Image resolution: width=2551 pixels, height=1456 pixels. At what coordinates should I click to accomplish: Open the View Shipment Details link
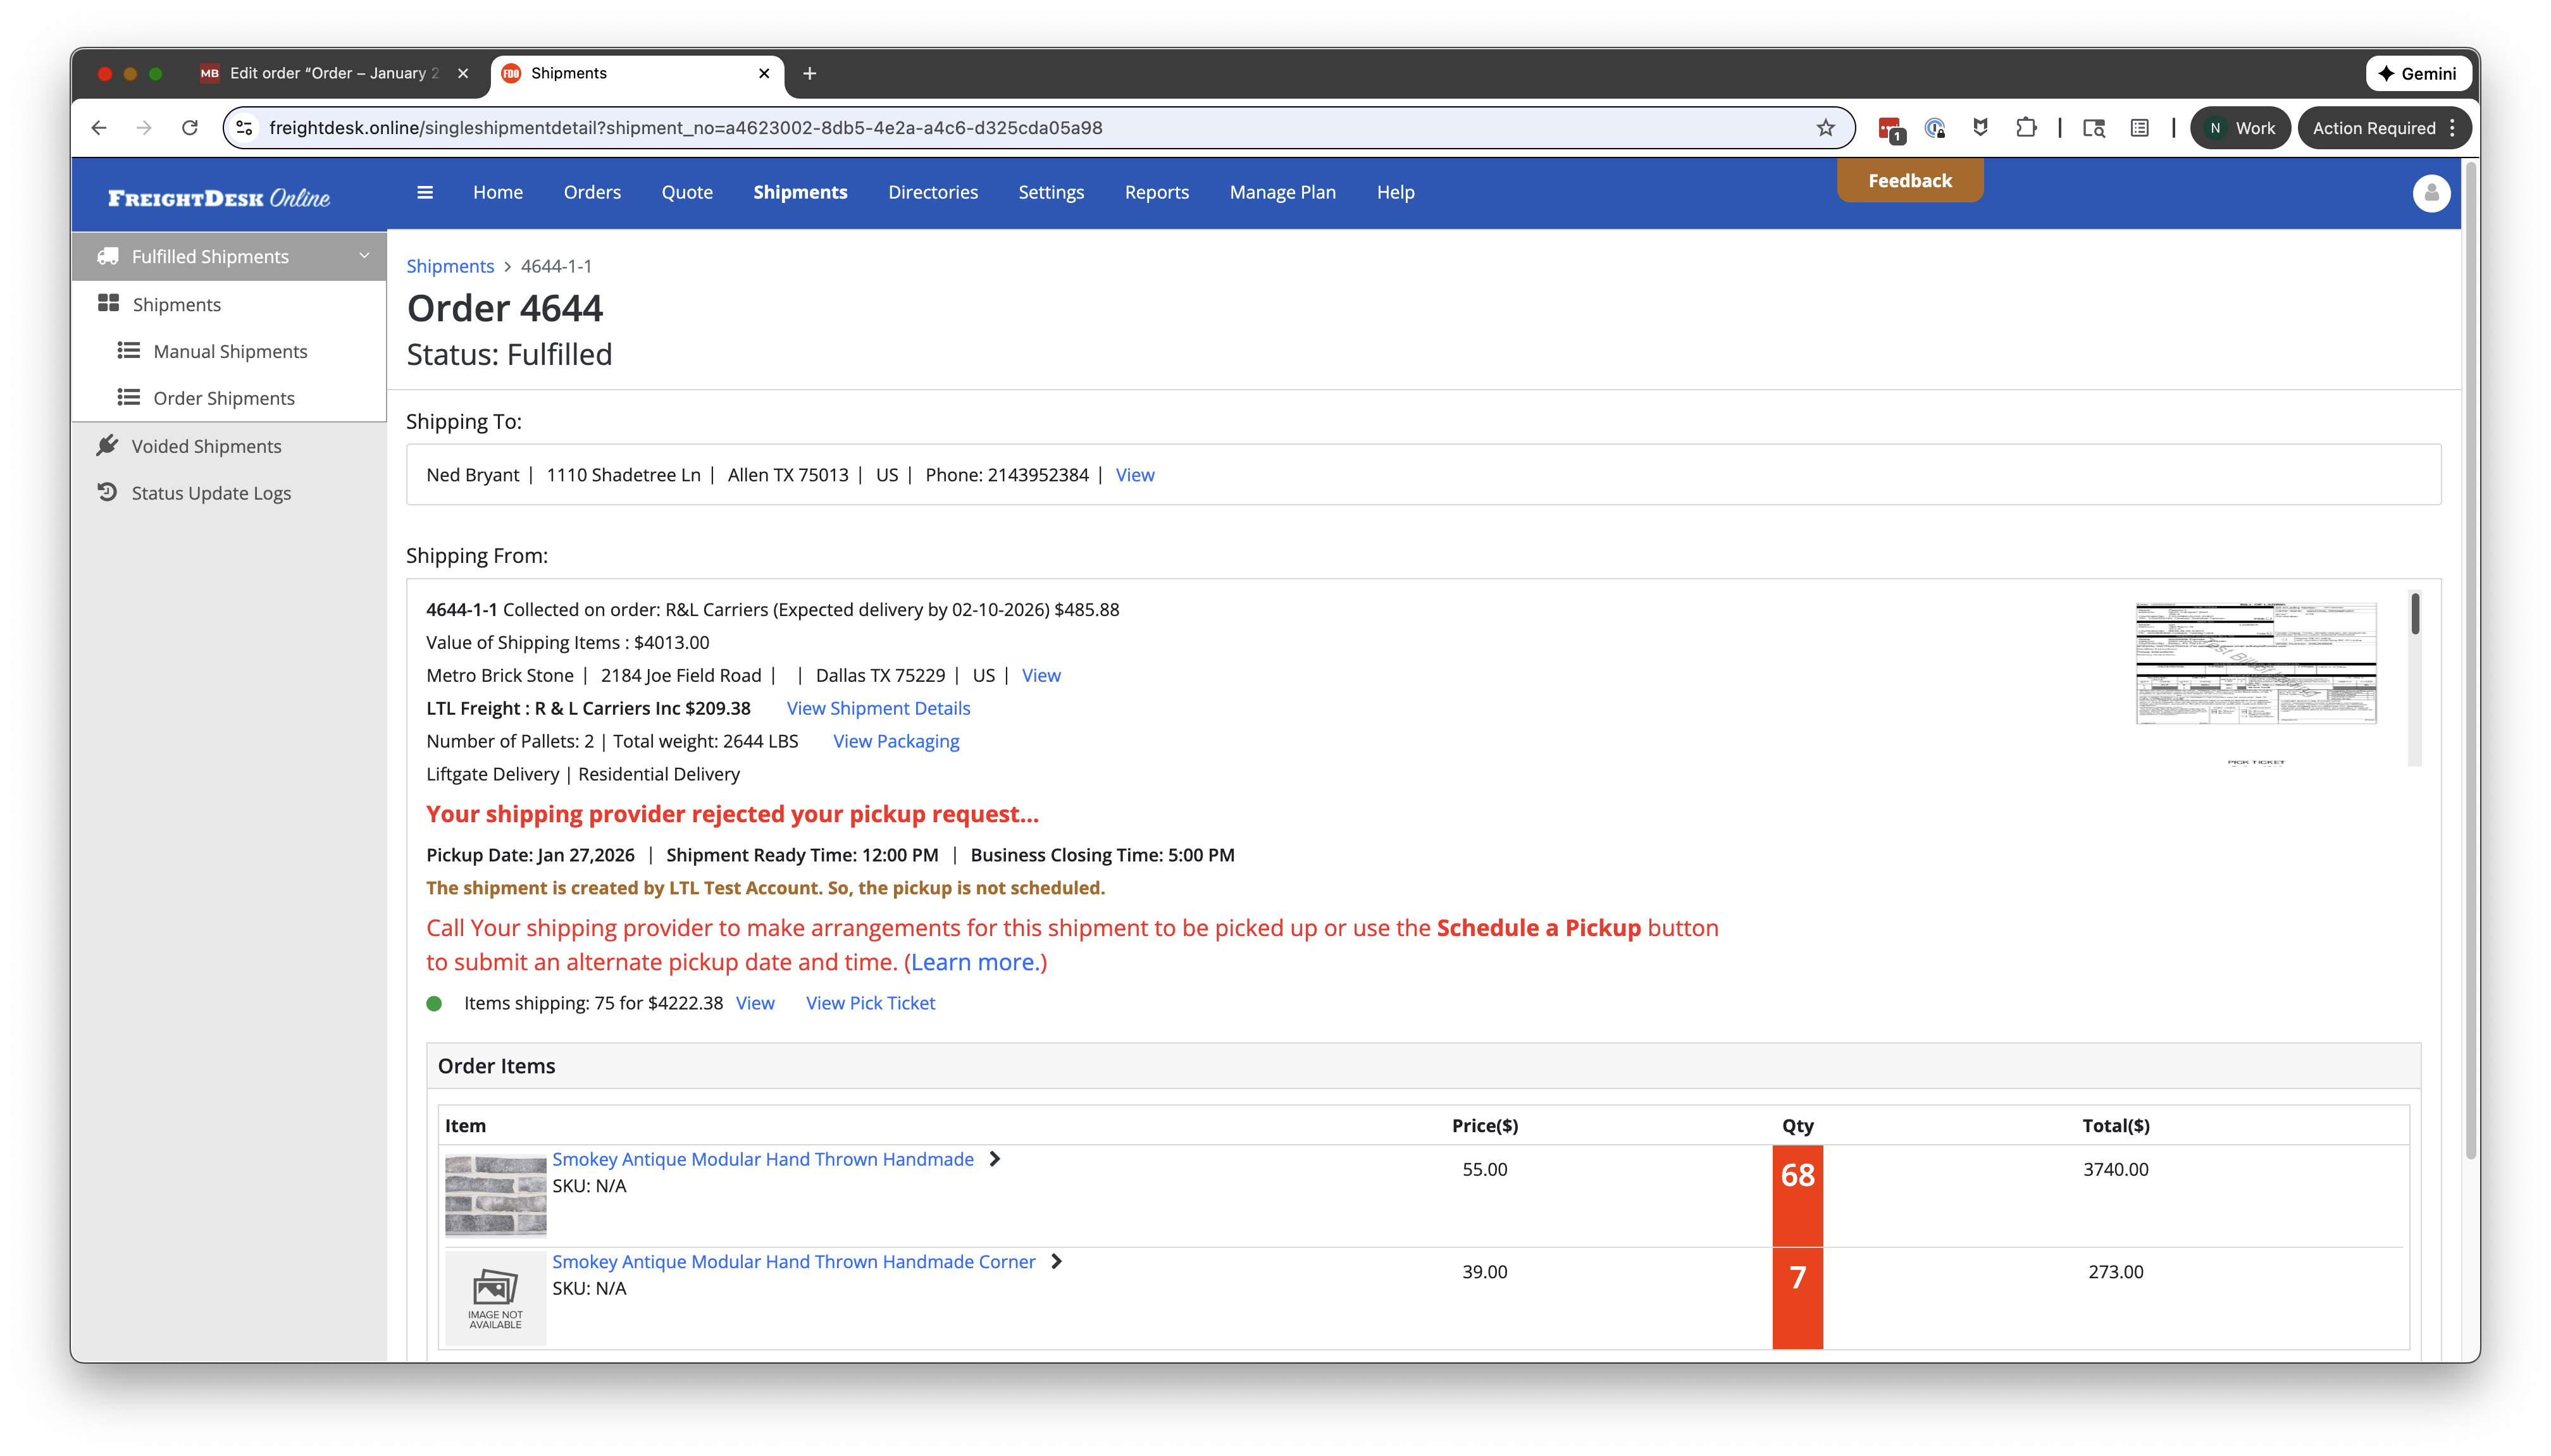[x=878, y=708]
